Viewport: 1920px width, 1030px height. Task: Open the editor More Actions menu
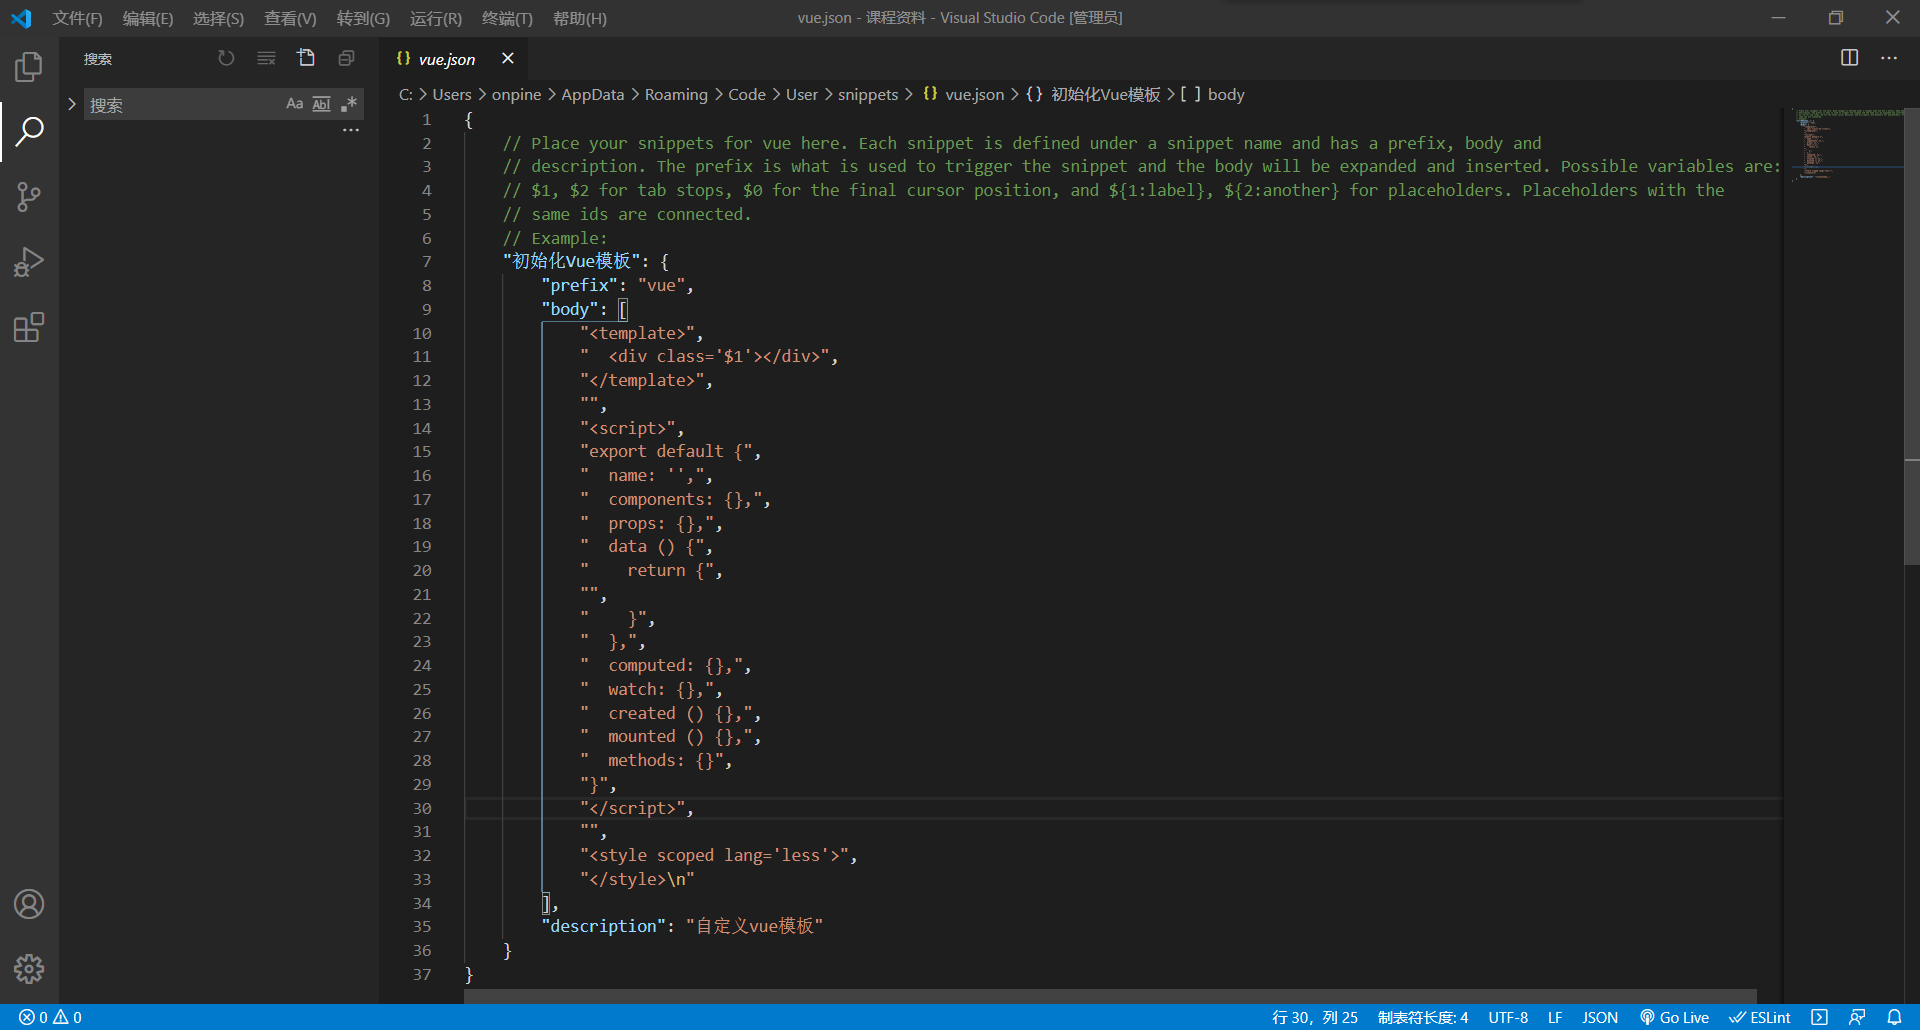(1889, 58)
